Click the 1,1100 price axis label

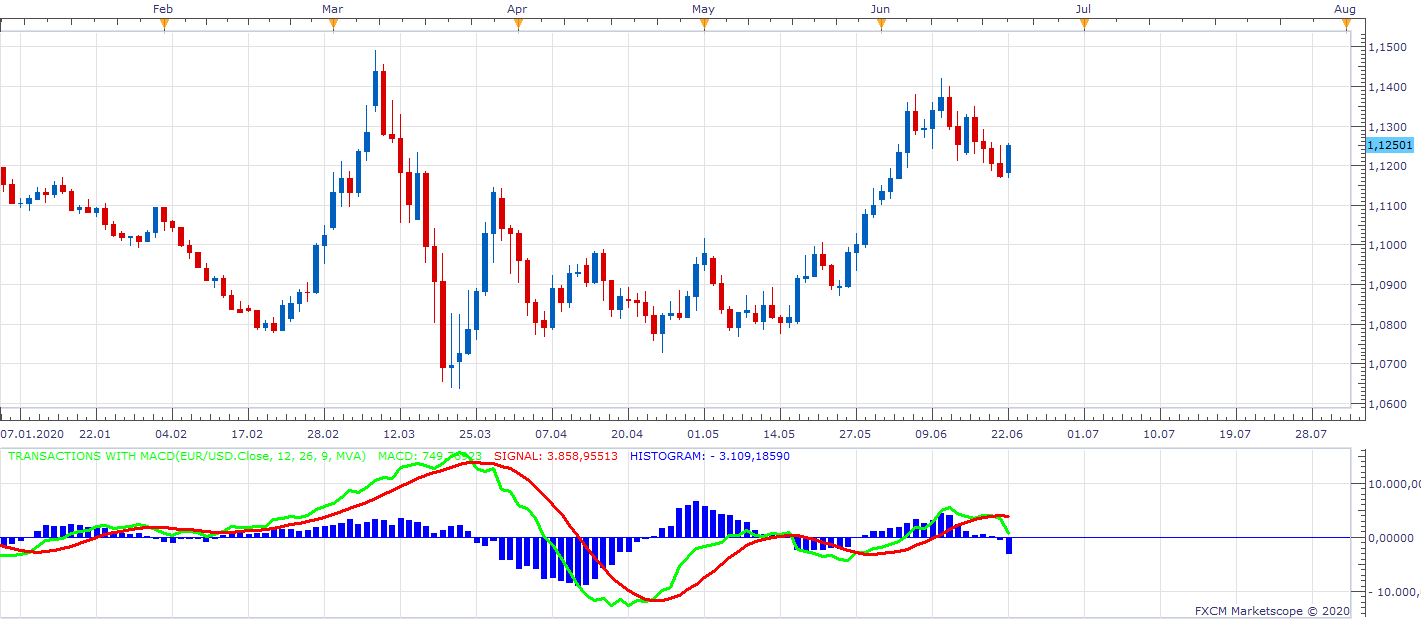pos(1388,206)
